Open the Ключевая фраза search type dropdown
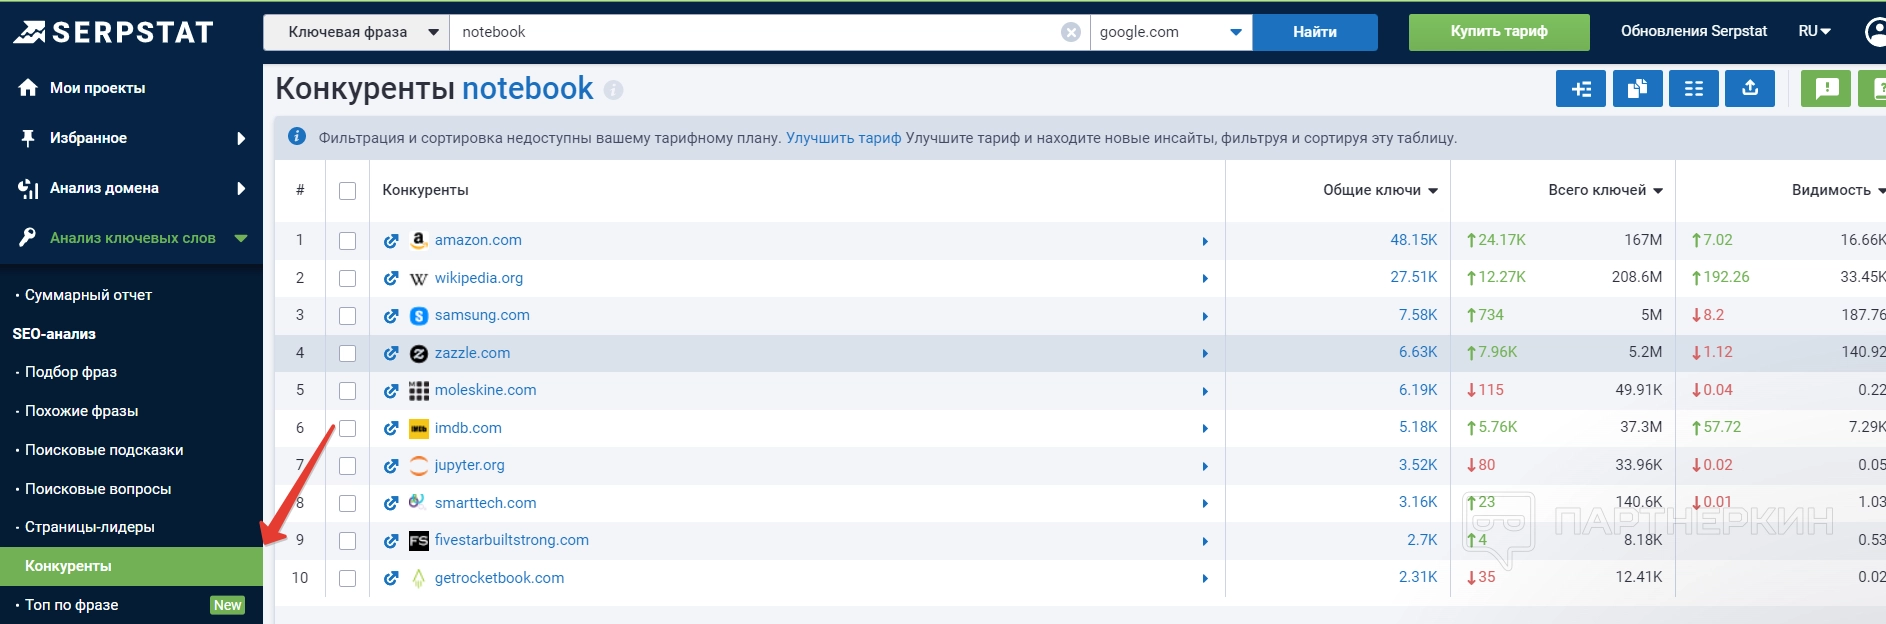 point(357,32)
